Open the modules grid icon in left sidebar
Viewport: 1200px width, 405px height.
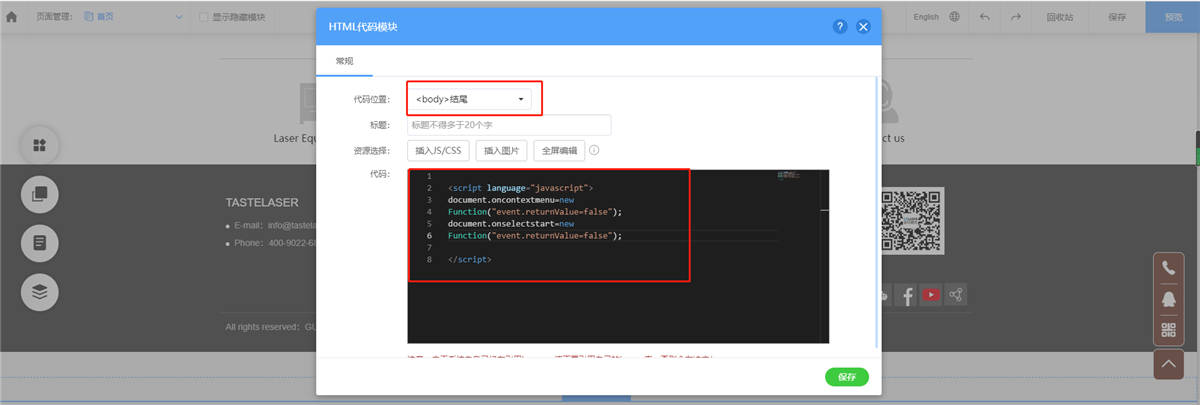(40, 145)
